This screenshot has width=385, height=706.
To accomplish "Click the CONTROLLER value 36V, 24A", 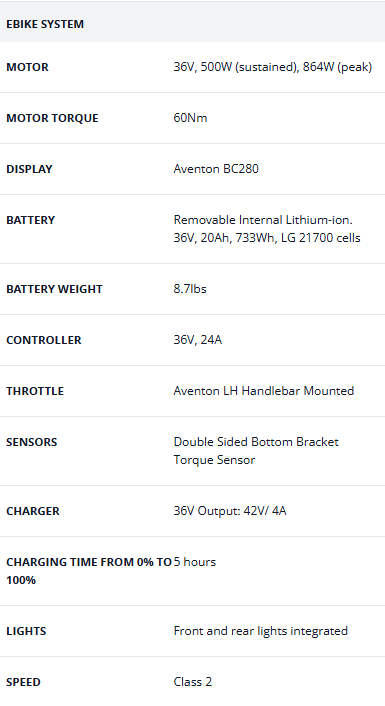I will click(198, 339).
